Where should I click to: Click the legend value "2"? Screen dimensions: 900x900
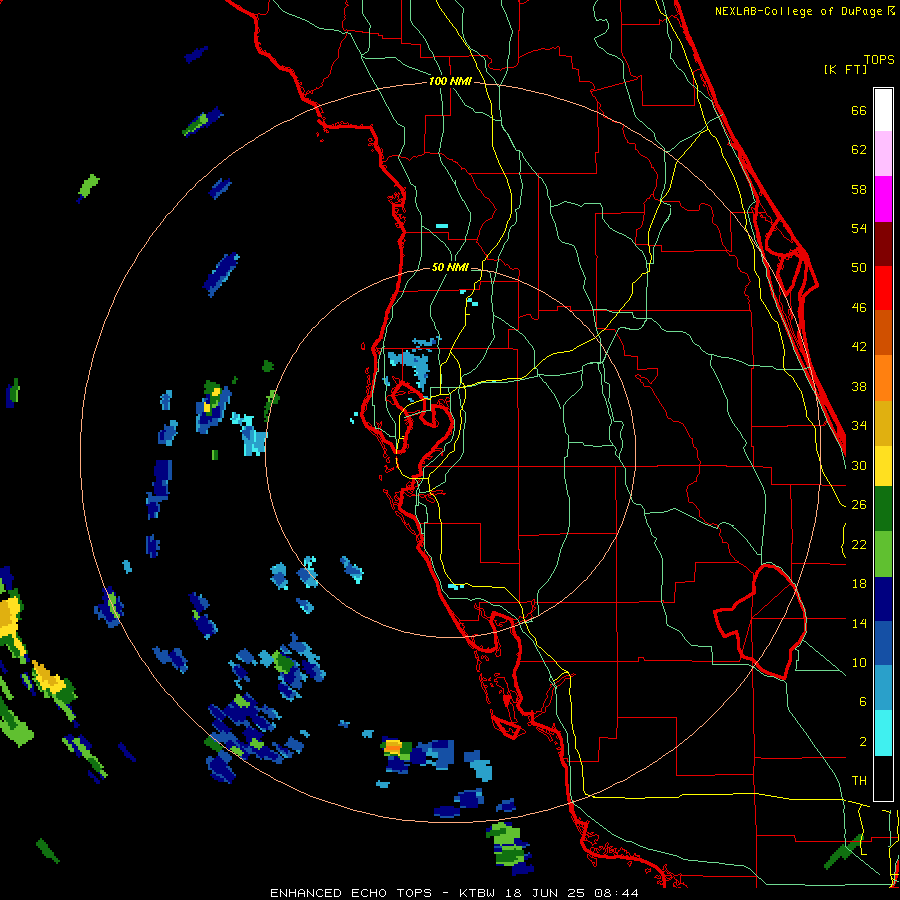(x=862, y=742)
